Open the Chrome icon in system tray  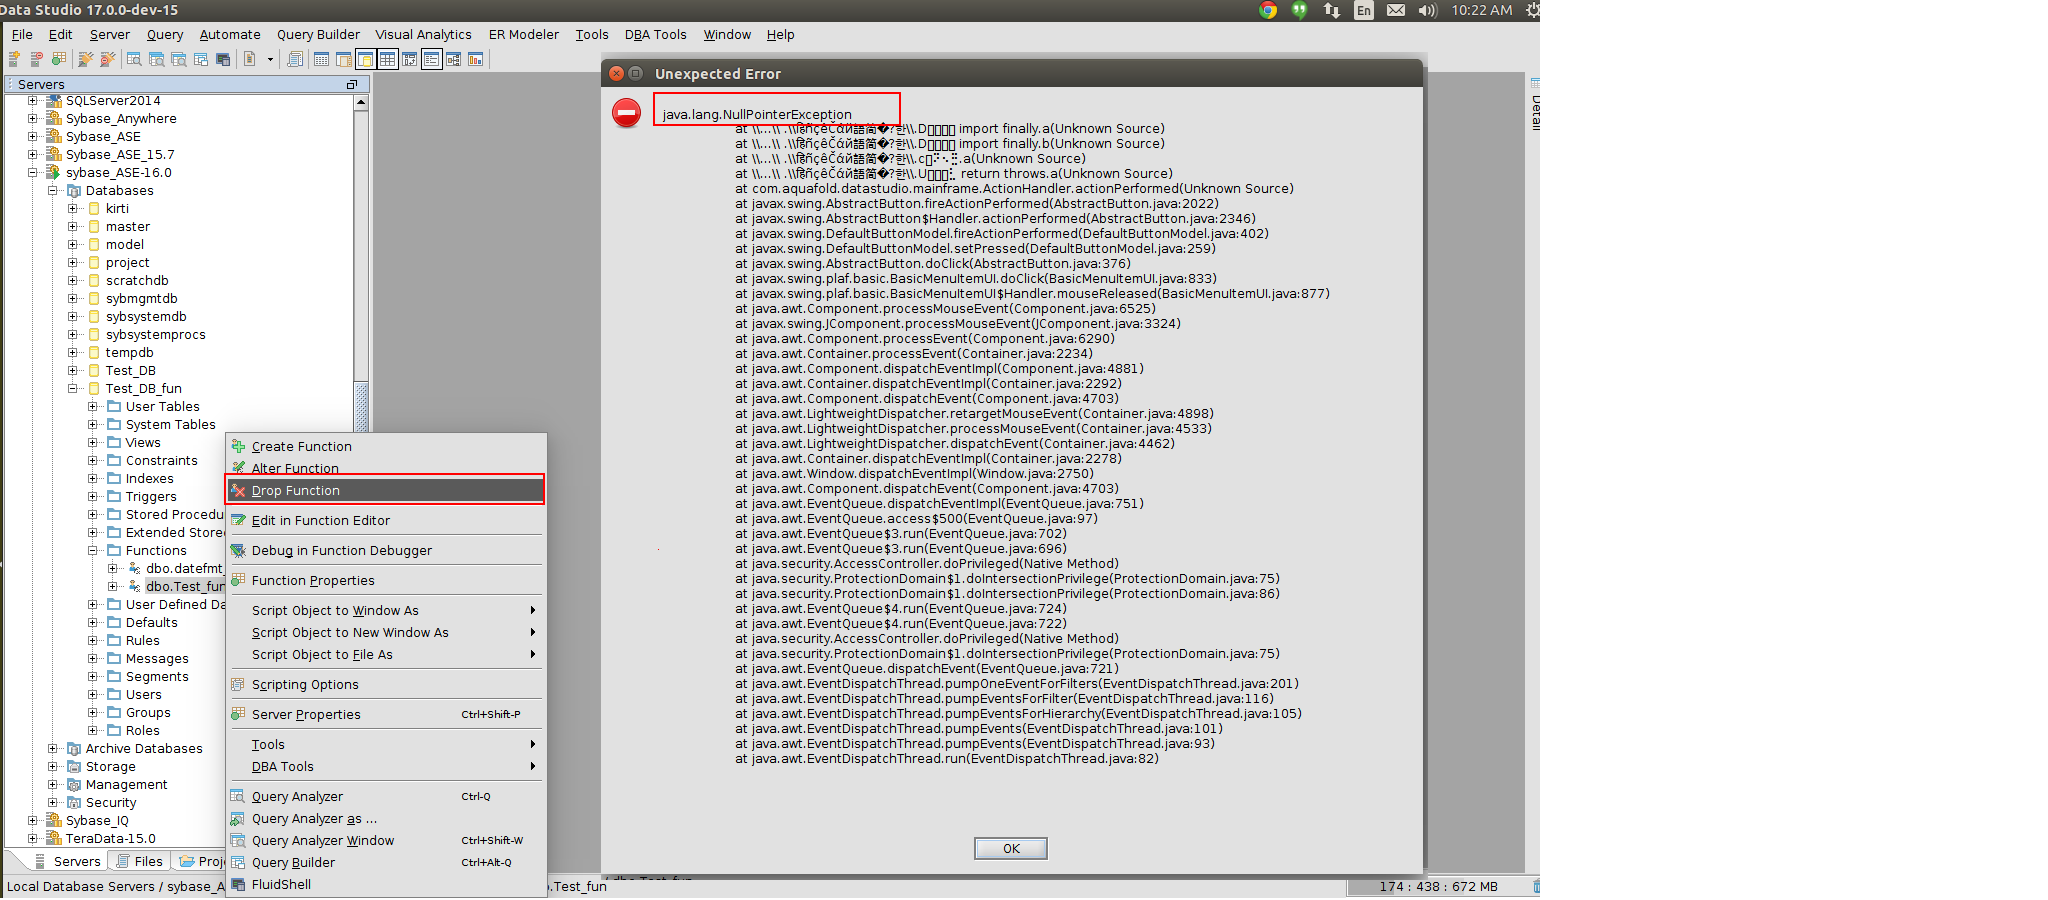(1268, 10)
